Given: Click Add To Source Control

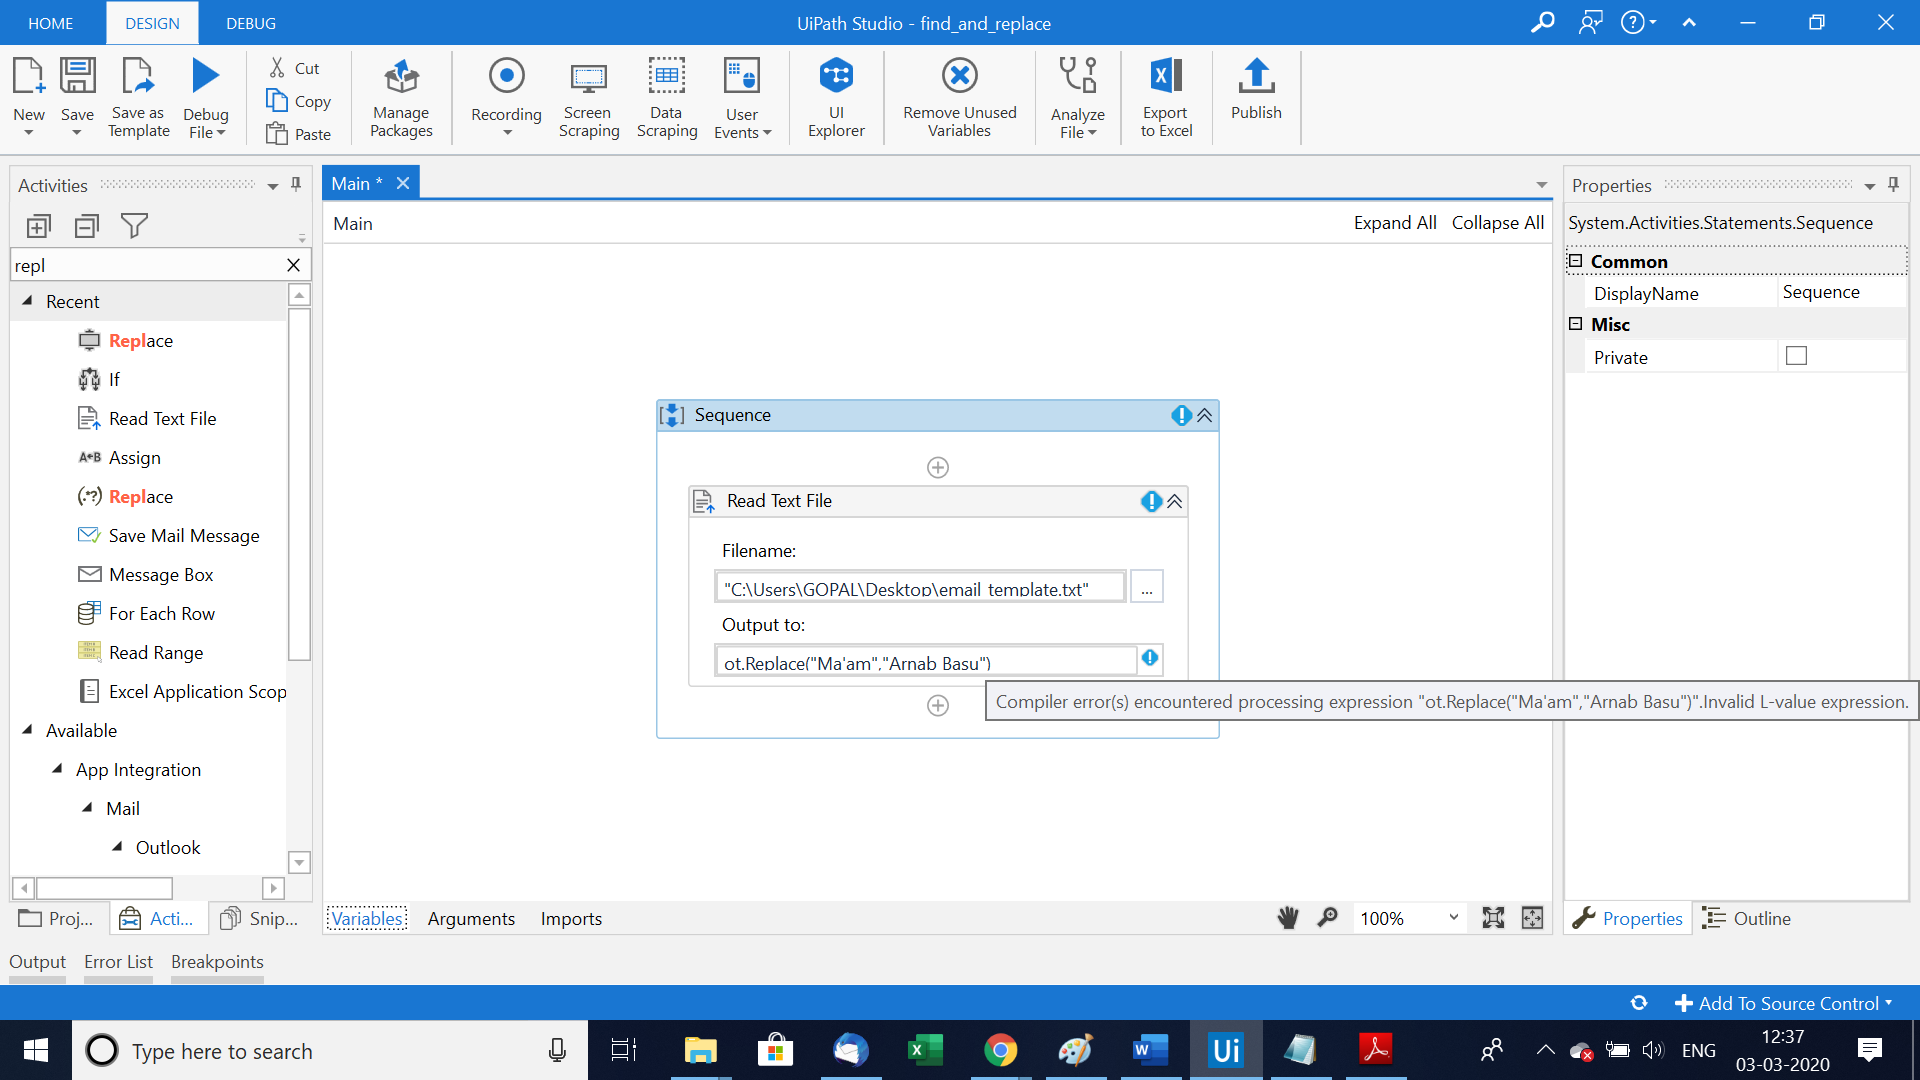Looking at the screenshot, I should coord(1784,1003).
